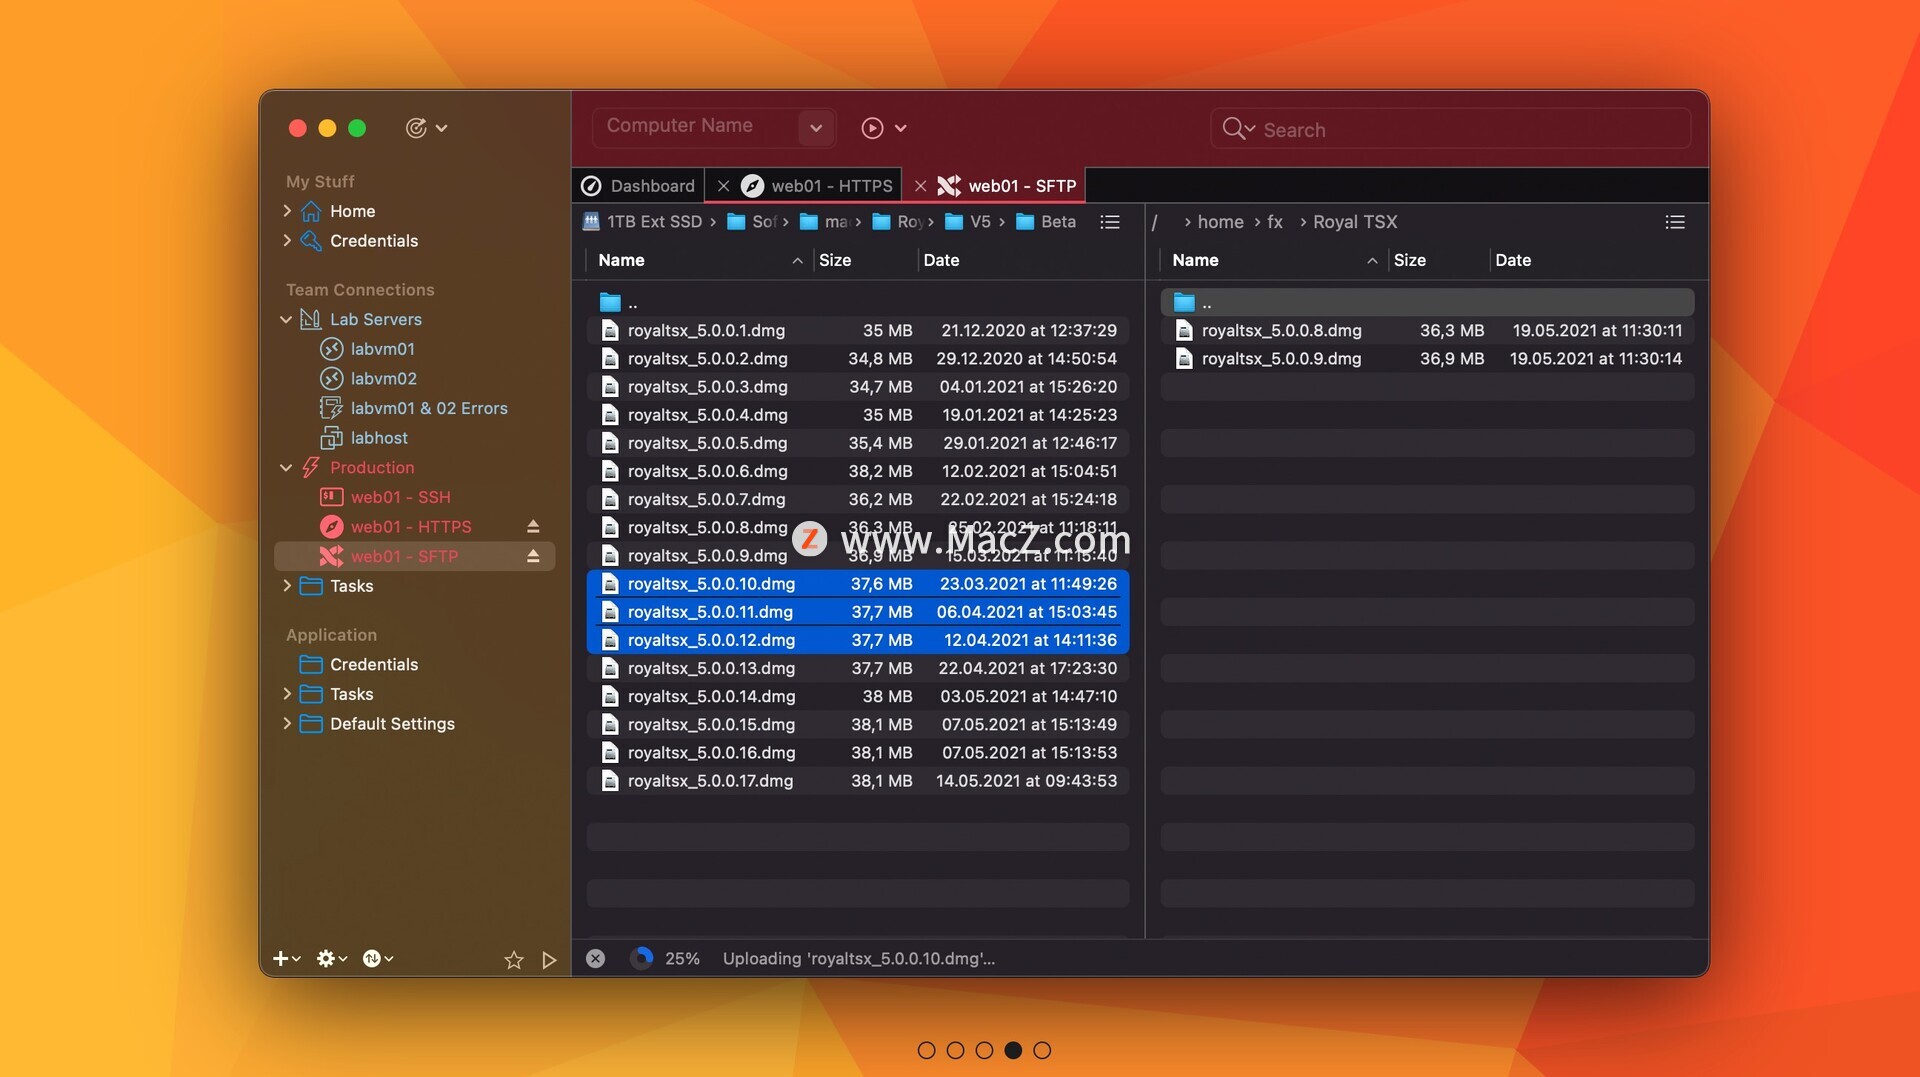
Task: Click the Search field
Action: (1450, 129)
